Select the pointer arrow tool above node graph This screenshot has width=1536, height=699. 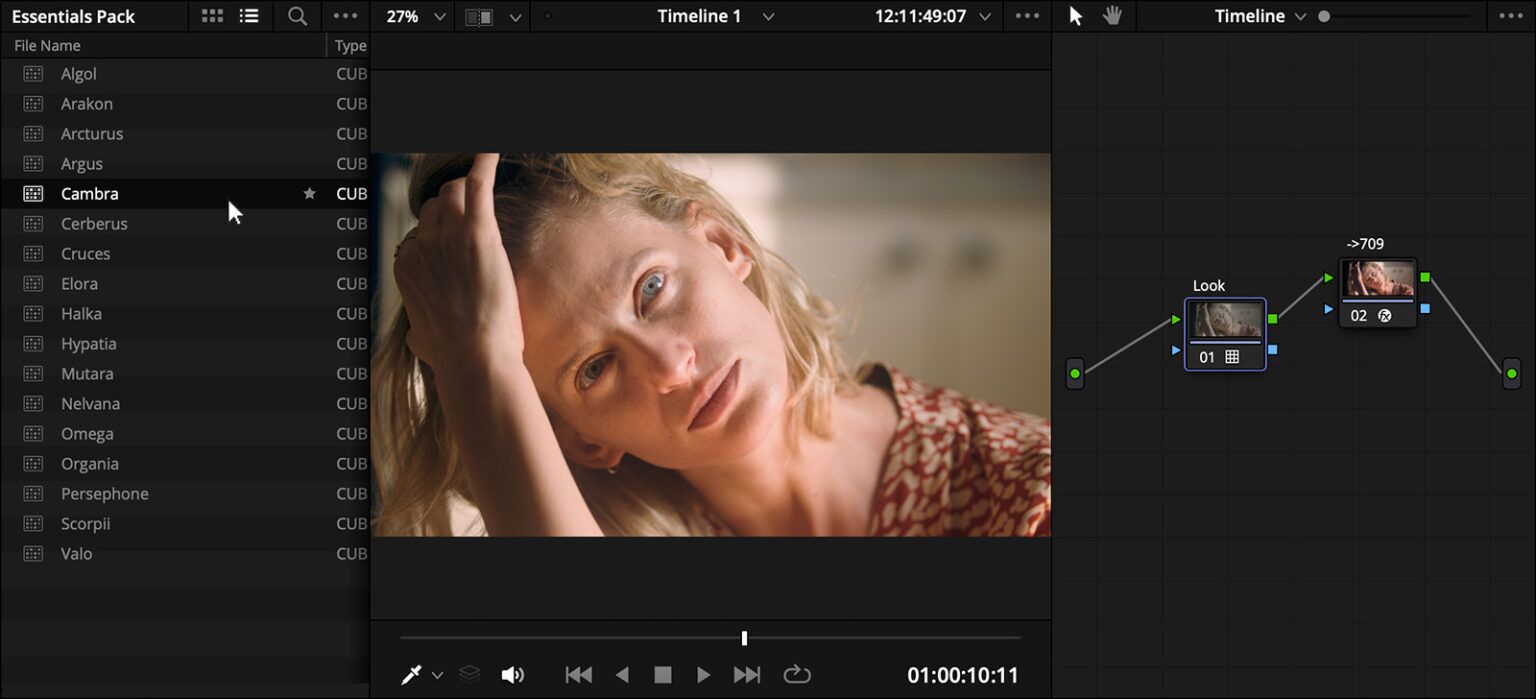point(1075,15)
